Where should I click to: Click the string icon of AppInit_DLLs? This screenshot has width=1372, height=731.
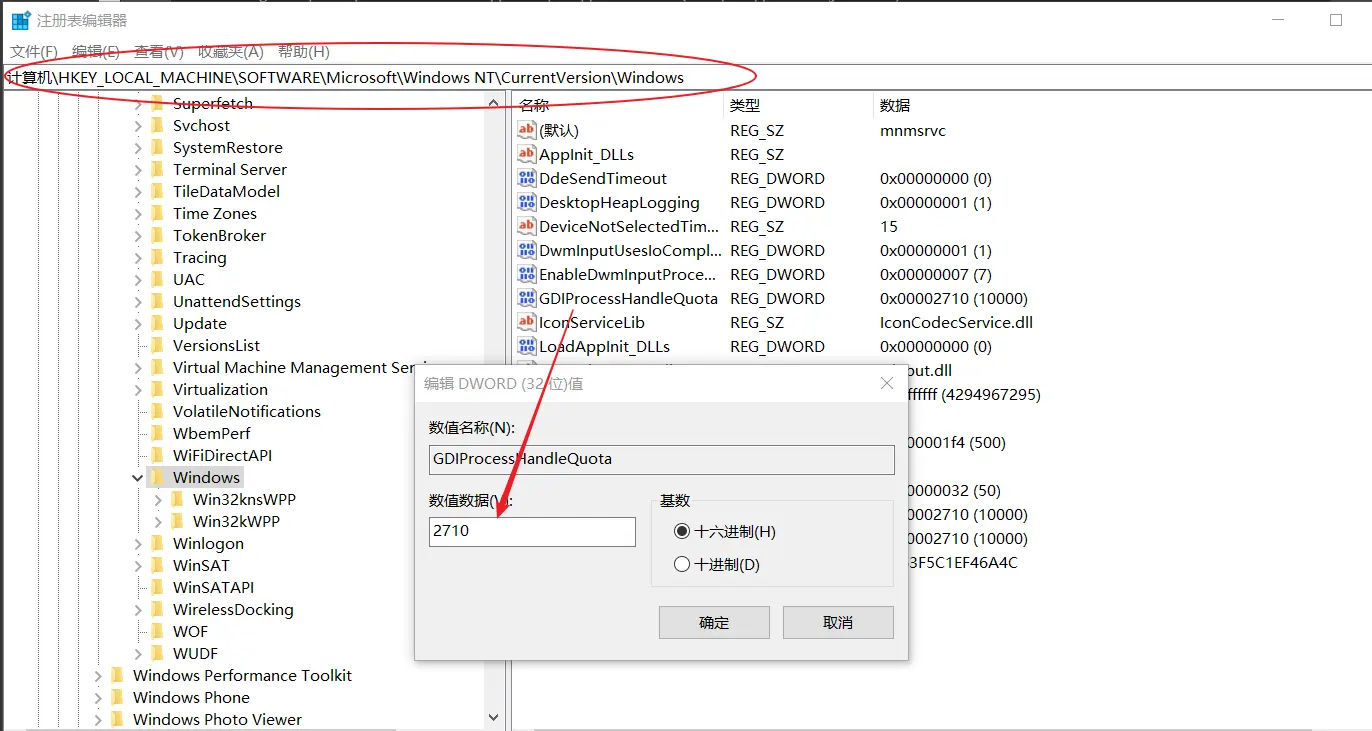[x=527, y=154]
